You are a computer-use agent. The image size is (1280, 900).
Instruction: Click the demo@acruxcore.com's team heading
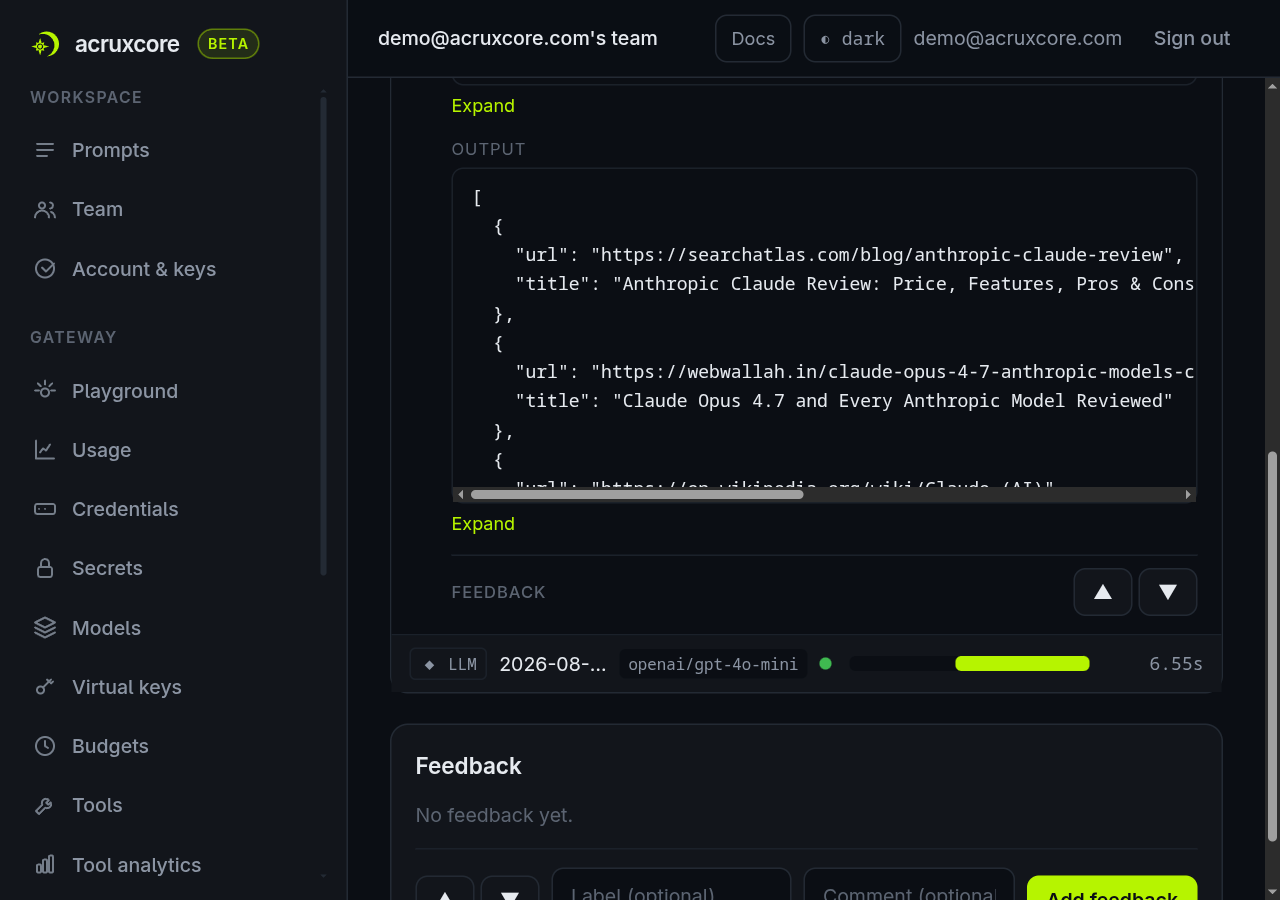[x=518, y=39]
